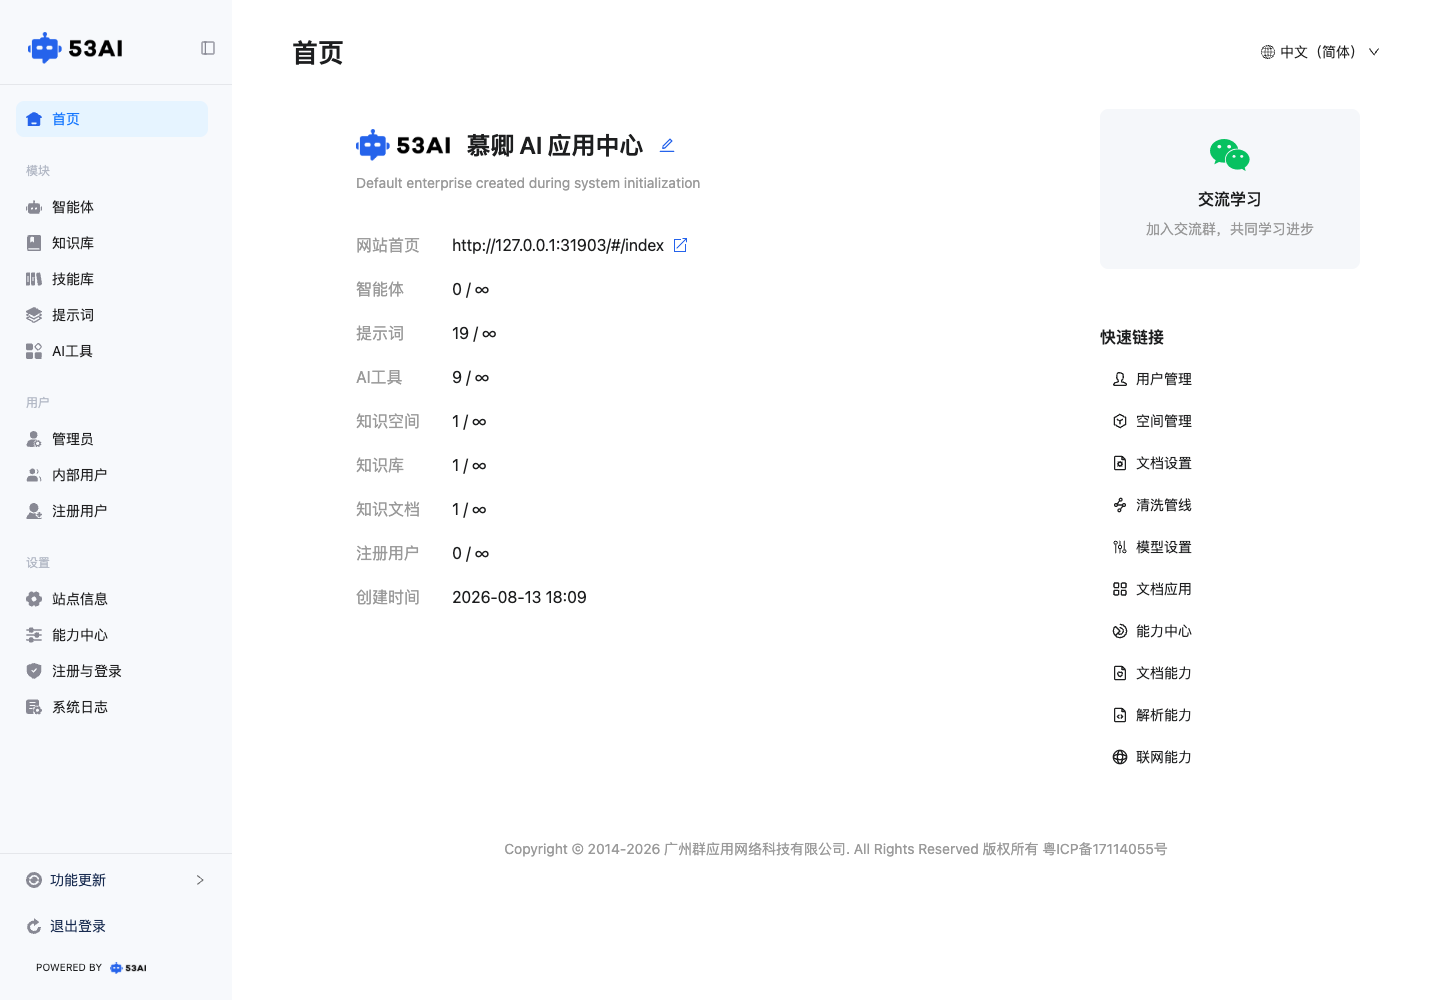1440x1000 pixels.
Task: Click the log icon beside 系统日志
Action: 34,707
